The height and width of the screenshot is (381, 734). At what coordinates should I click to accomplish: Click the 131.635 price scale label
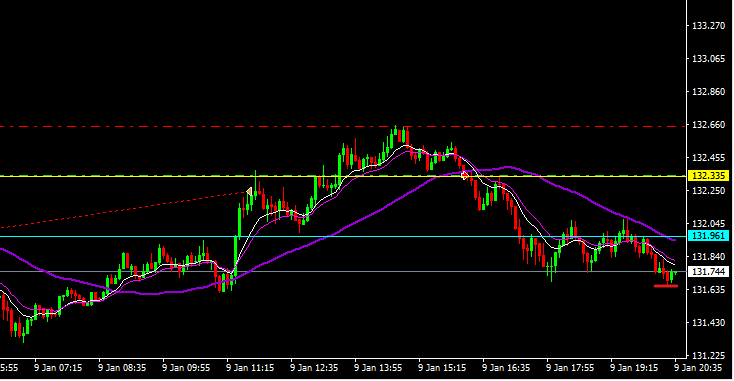pyautogui.click(x=709, y=290)
